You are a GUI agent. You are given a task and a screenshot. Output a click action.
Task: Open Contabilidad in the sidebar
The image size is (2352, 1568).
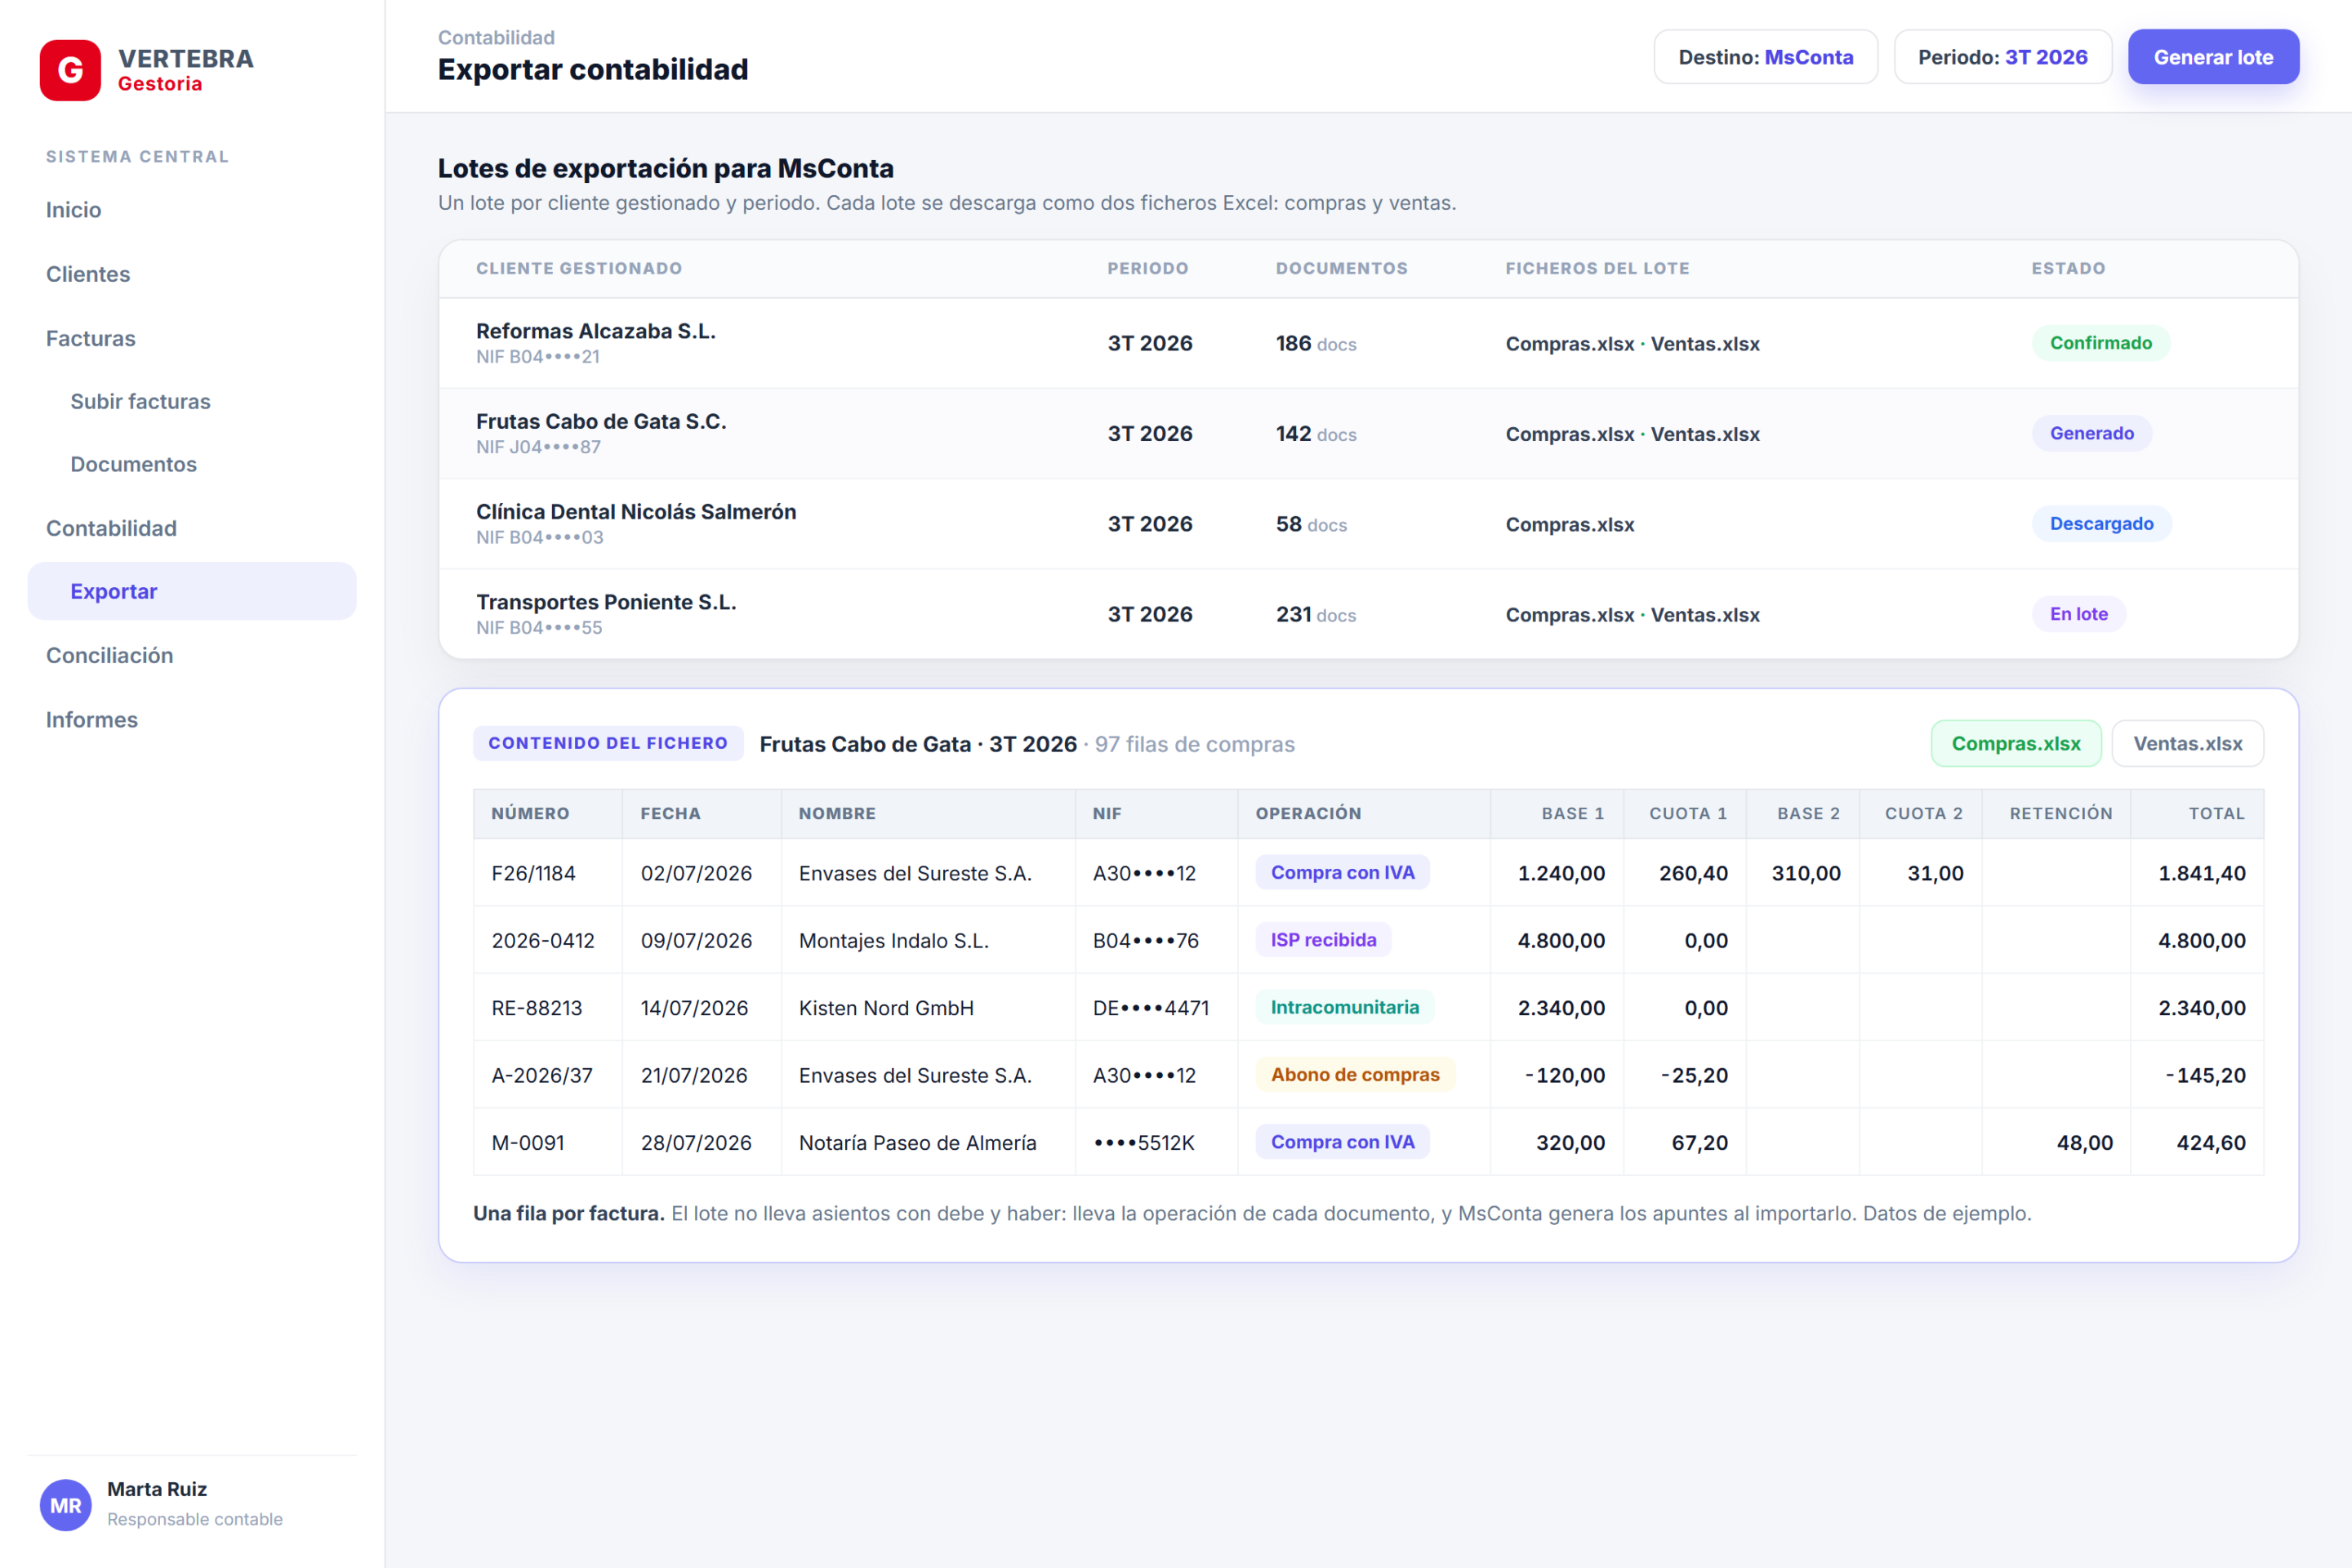(x=111, y=528)
